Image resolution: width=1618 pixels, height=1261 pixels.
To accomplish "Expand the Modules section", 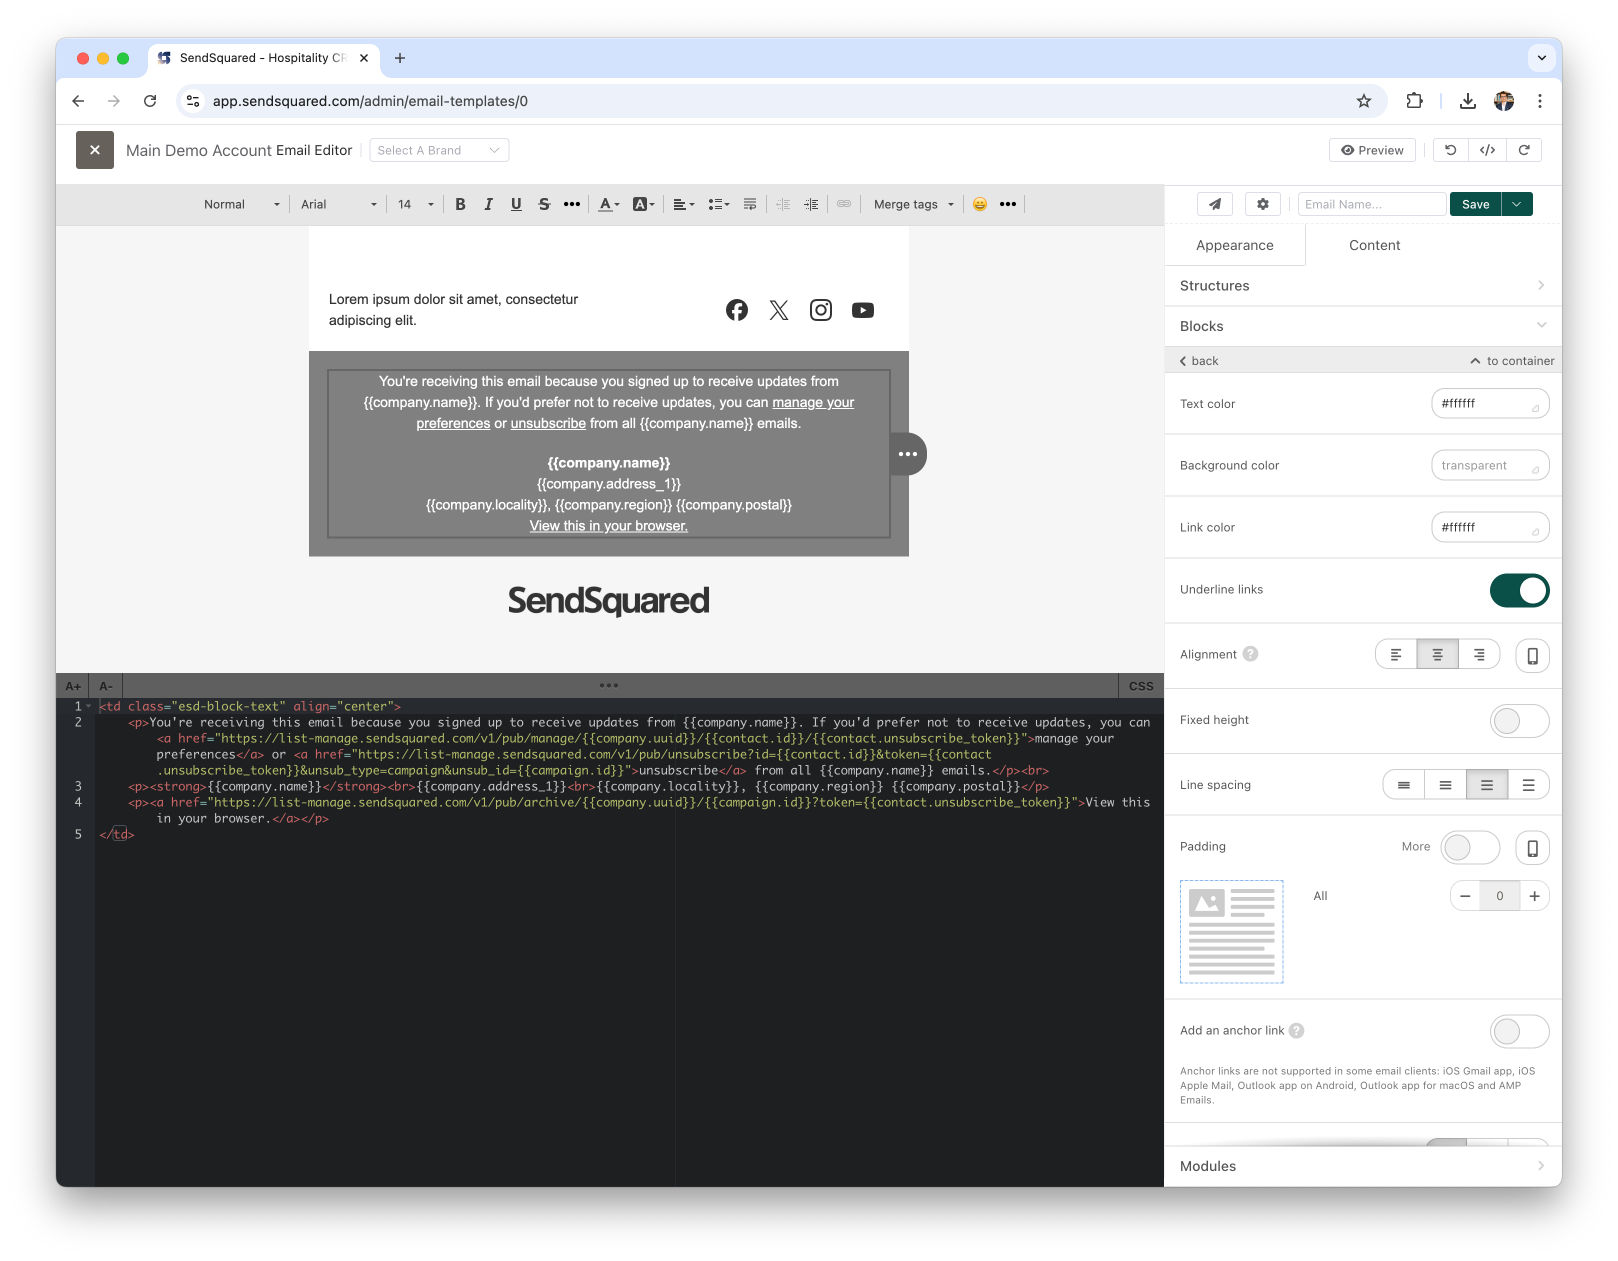I will [x=1363, y=1166].
